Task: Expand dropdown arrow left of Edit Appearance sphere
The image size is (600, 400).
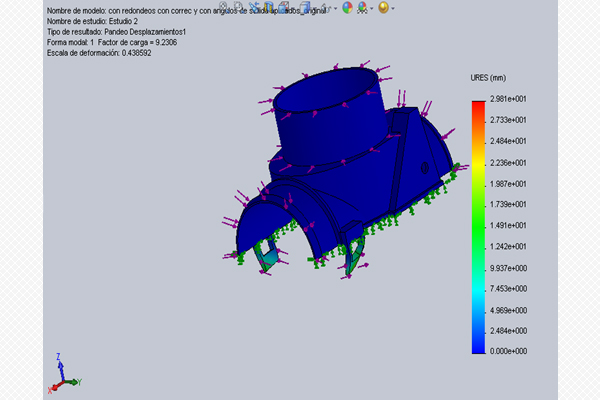Action: coord(335,7)
